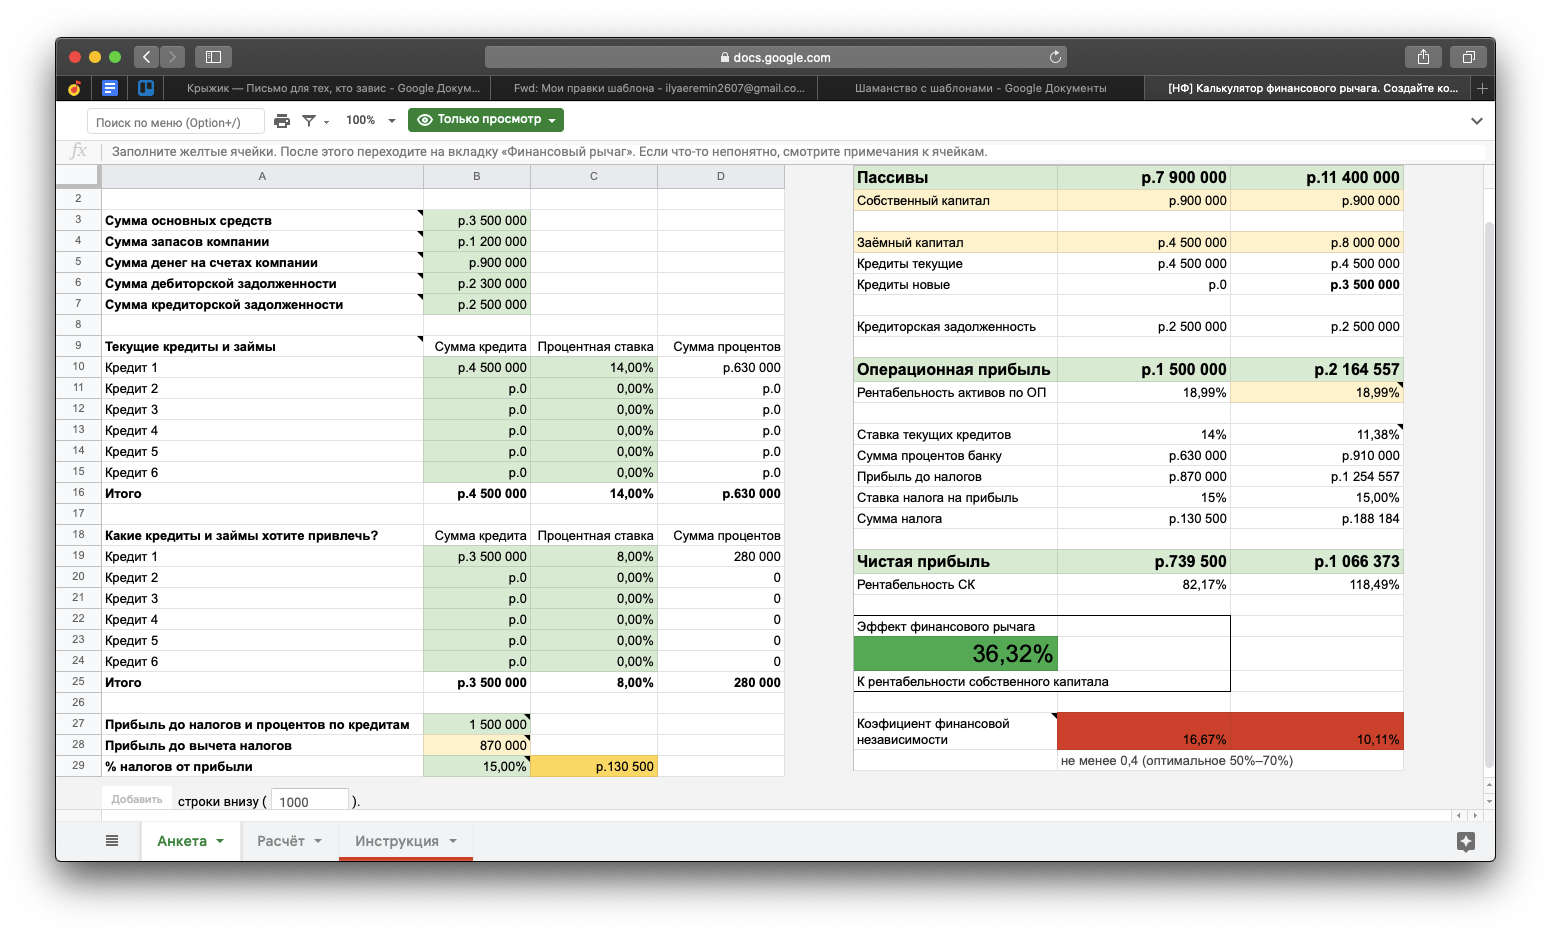
Task: Select column B header
Action: pos(477,176)
